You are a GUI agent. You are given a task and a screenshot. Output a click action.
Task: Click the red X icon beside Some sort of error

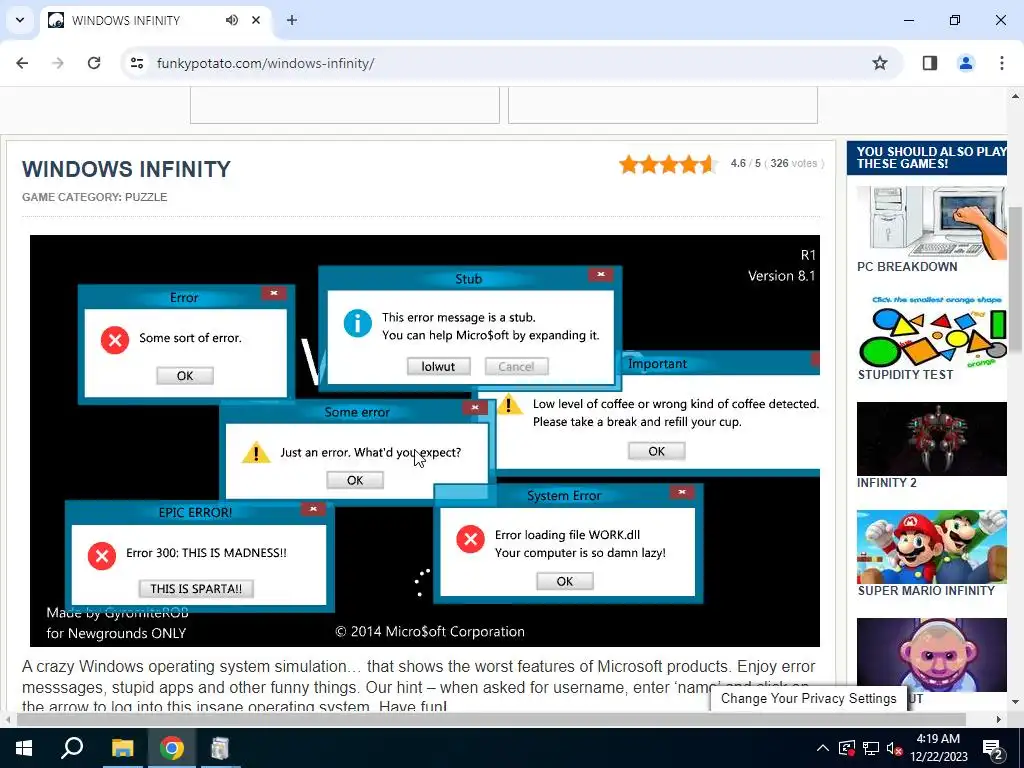pos(115,340)
